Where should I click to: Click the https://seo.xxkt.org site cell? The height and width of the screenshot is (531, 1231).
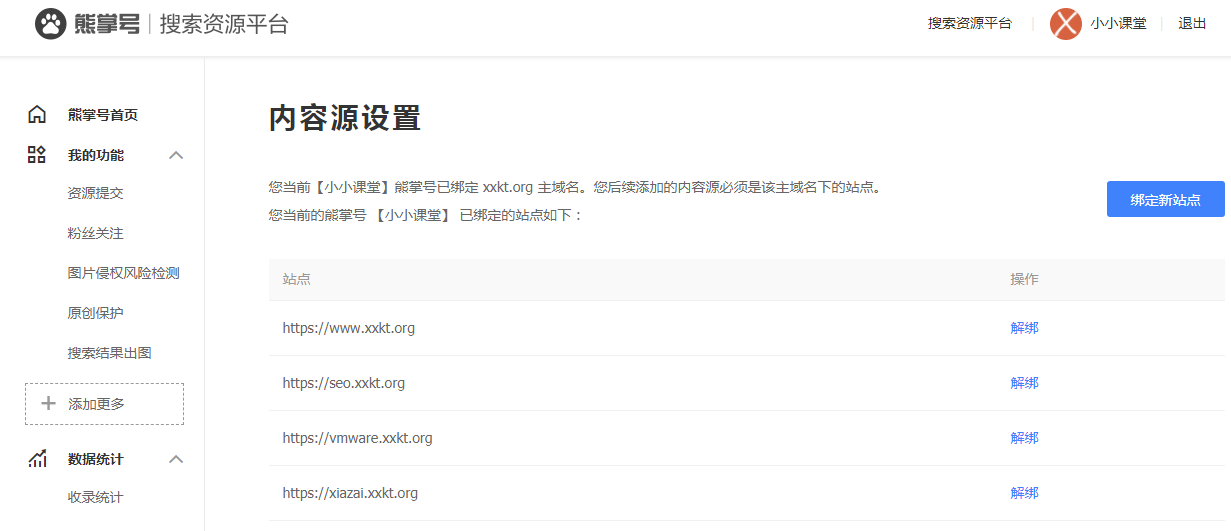click(344, 383)
